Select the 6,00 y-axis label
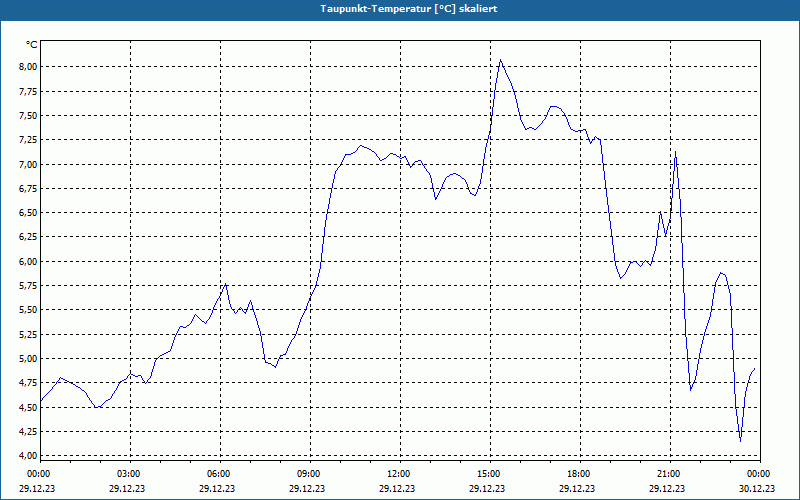Image resolution: width=800 pixels, height=500 pixels. click(29, 262)
